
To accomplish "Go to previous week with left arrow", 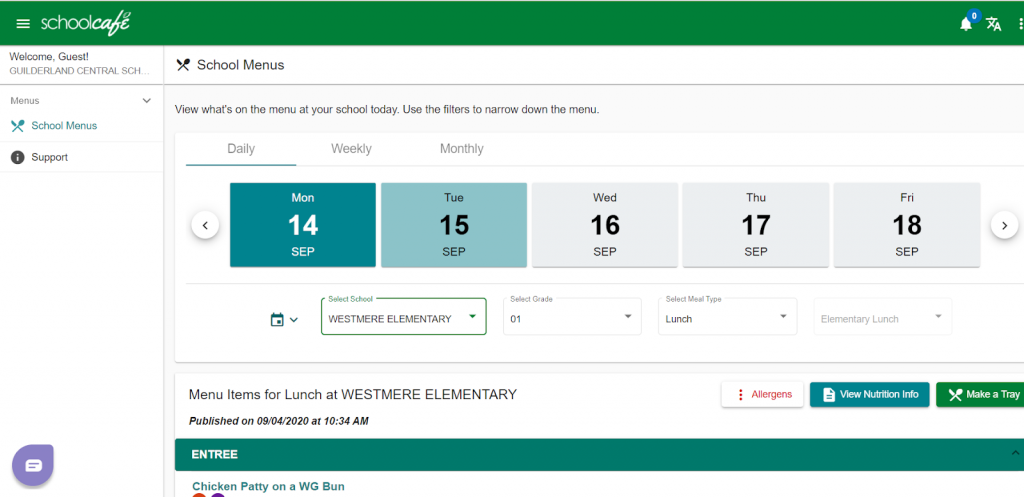I will tap(205, 225).
